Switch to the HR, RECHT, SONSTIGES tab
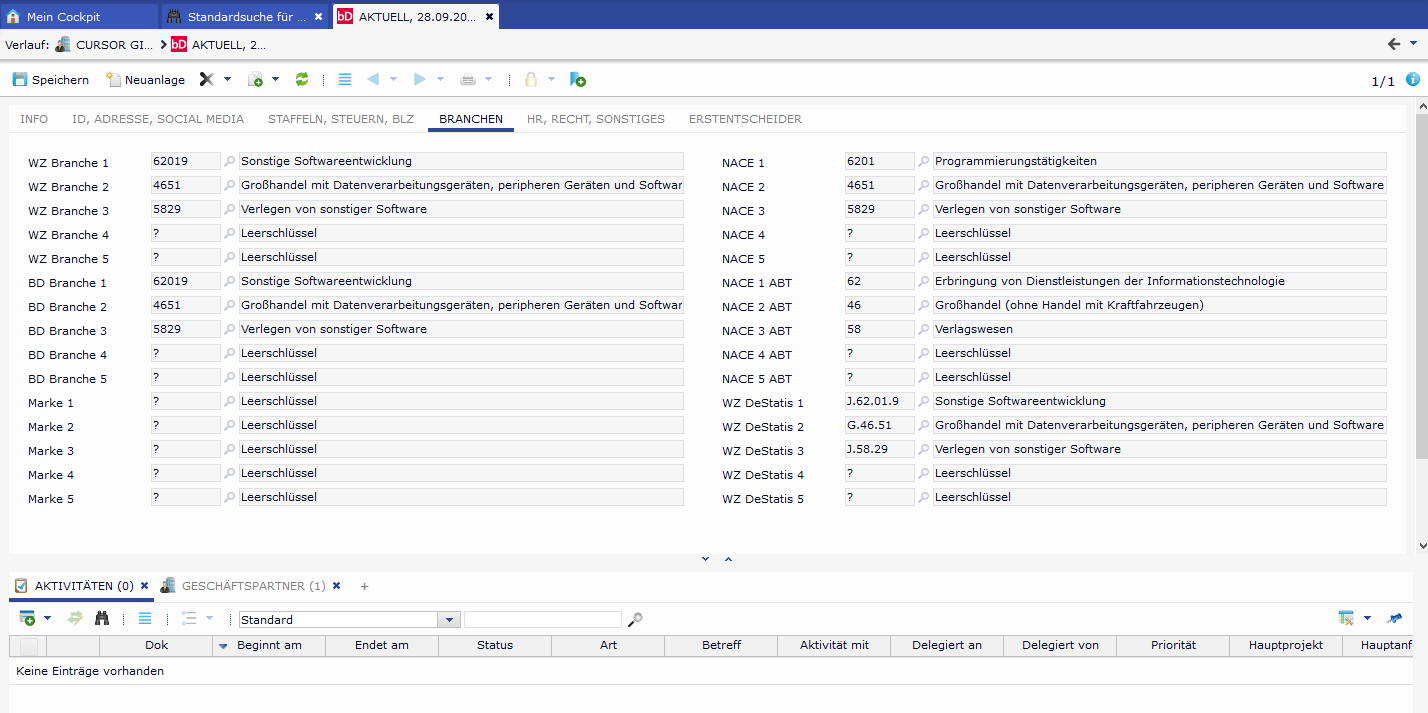This screenshot has height=713, width=1428. 595,119
